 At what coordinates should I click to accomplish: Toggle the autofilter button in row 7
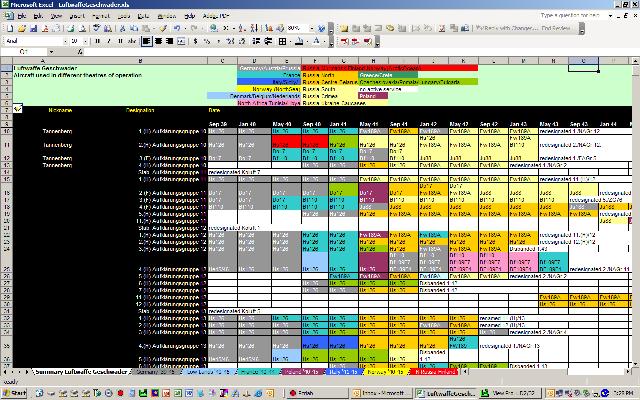click(x=18, y=109)
